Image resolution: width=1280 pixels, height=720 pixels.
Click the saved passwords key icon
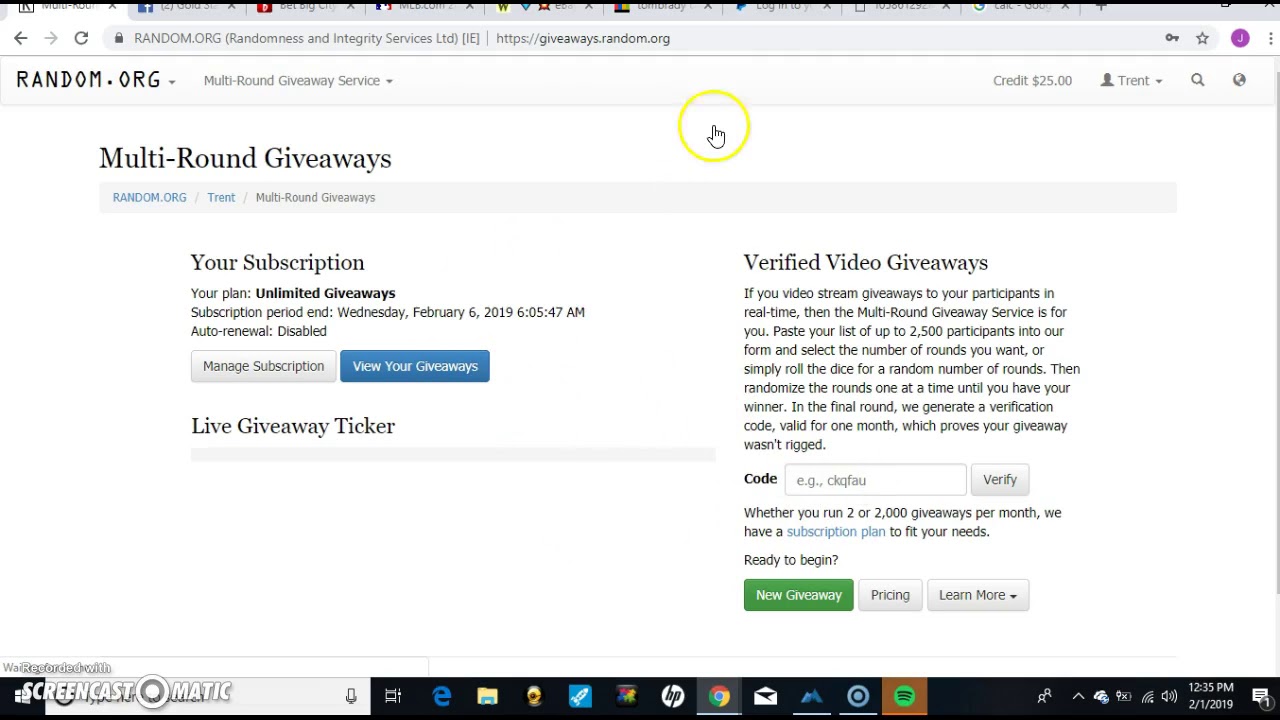(1172, 38)
